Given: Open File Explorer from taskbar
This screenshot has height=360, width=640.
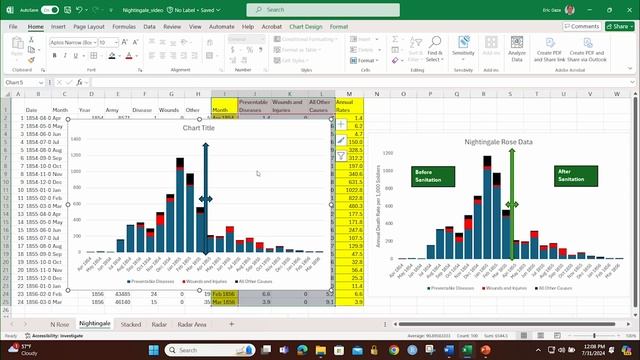Looking at the screenshot, I should coord(321,350).
